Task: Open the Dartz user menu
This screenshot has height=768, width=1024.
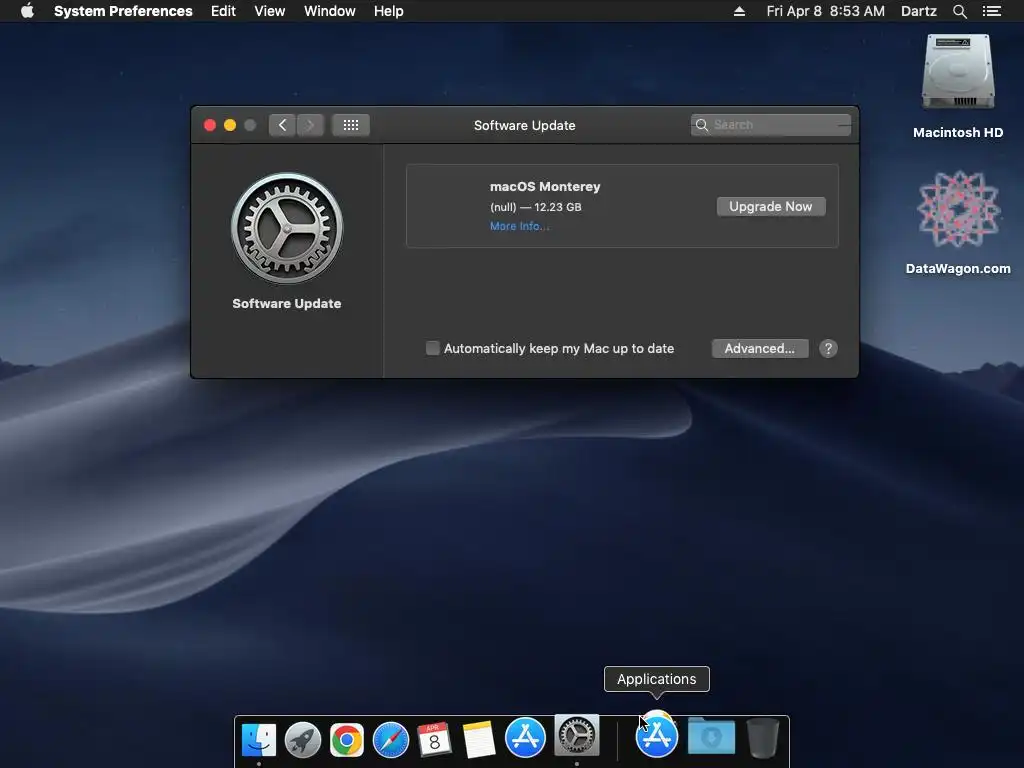Action: click(x=918, y=11)
